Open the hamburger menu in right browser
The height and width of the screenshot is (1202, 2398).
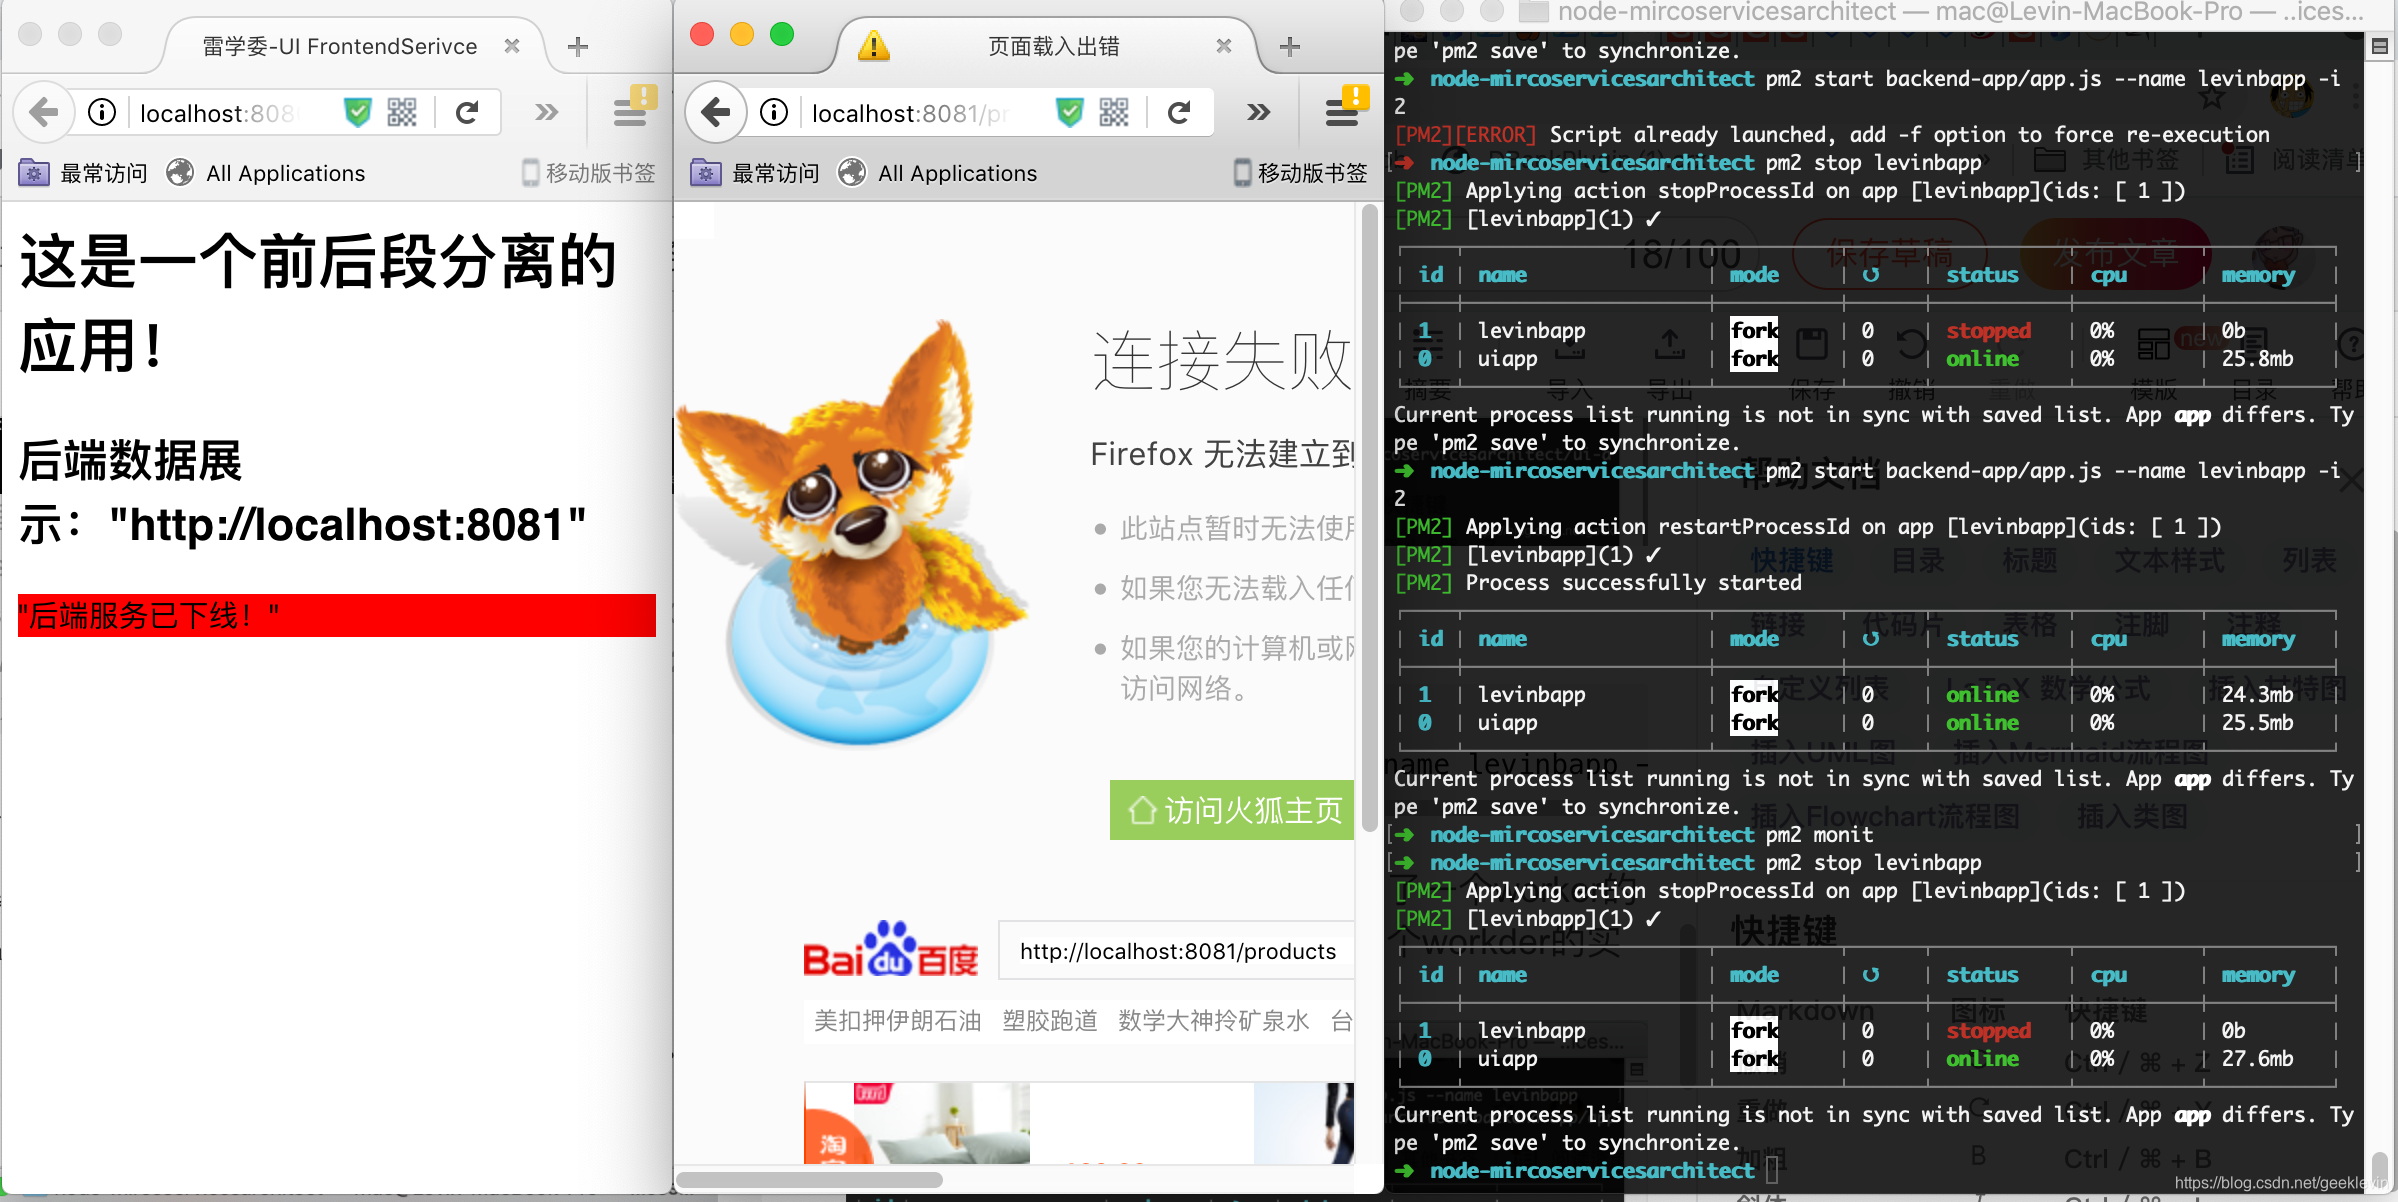pos(1343,112)
